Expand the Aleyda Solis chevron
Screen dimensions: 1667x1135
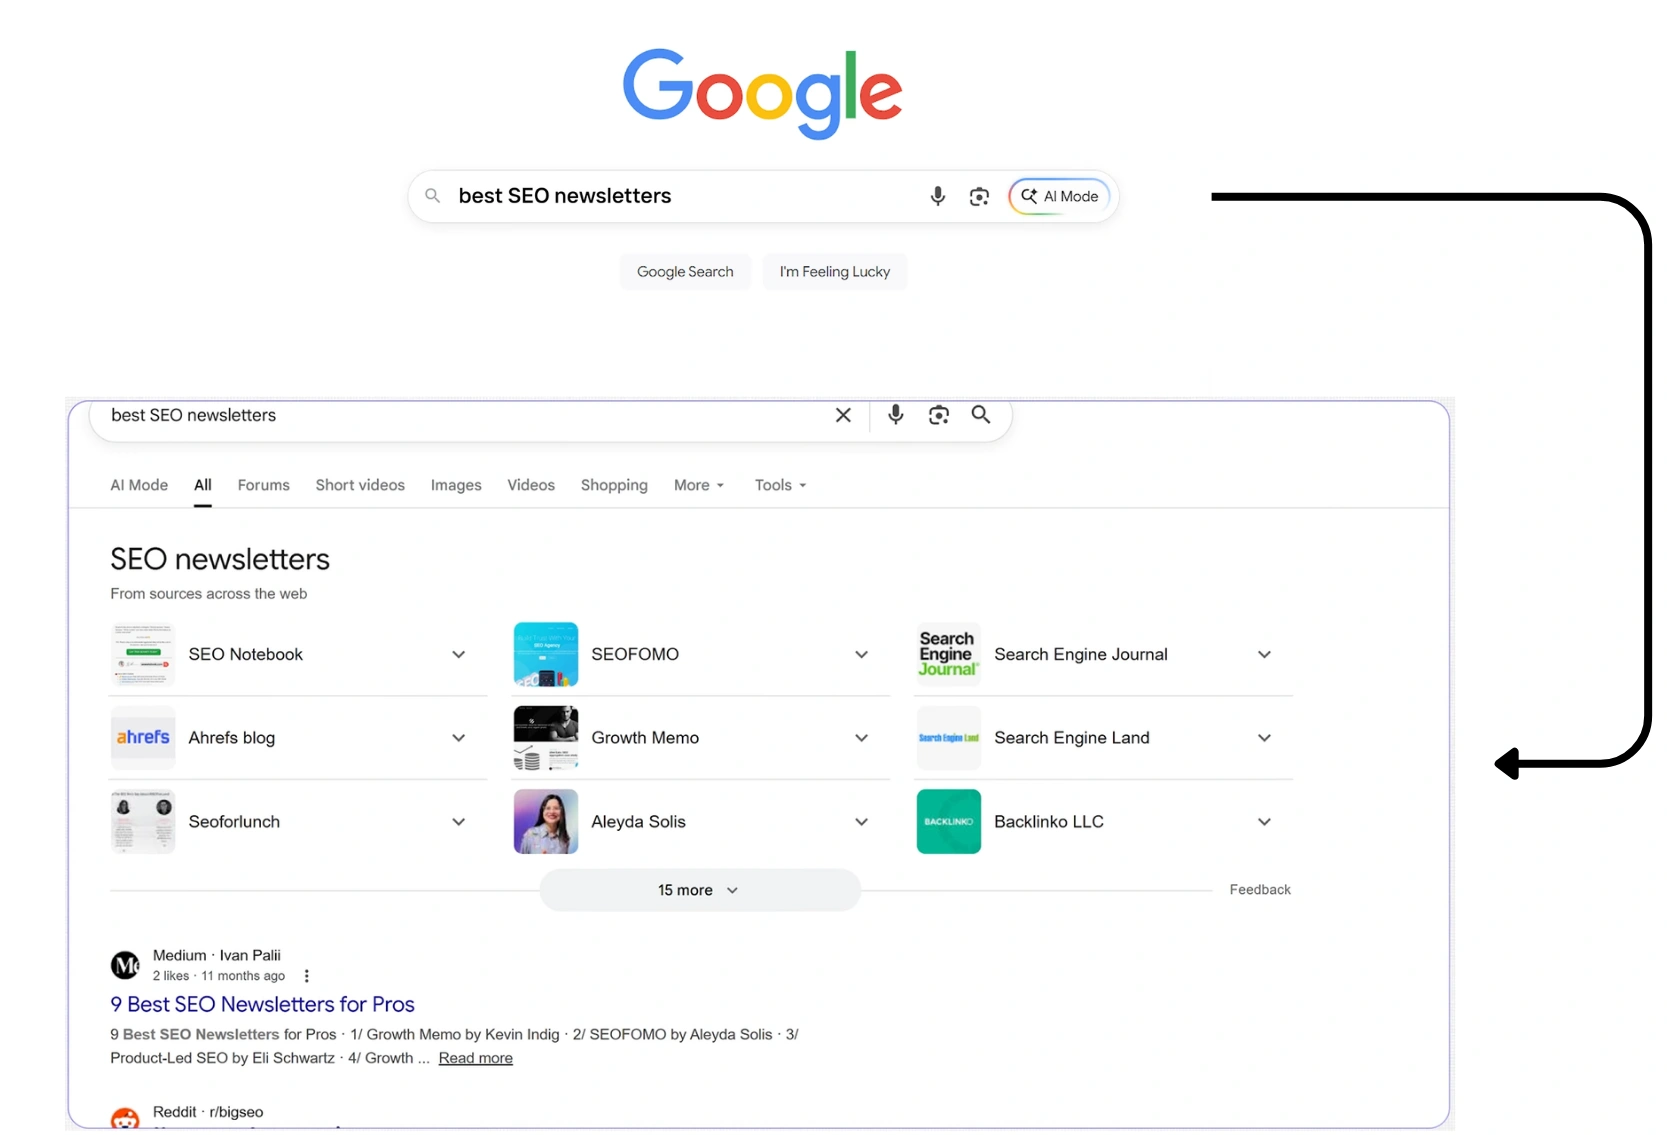[x=862, y=822]
